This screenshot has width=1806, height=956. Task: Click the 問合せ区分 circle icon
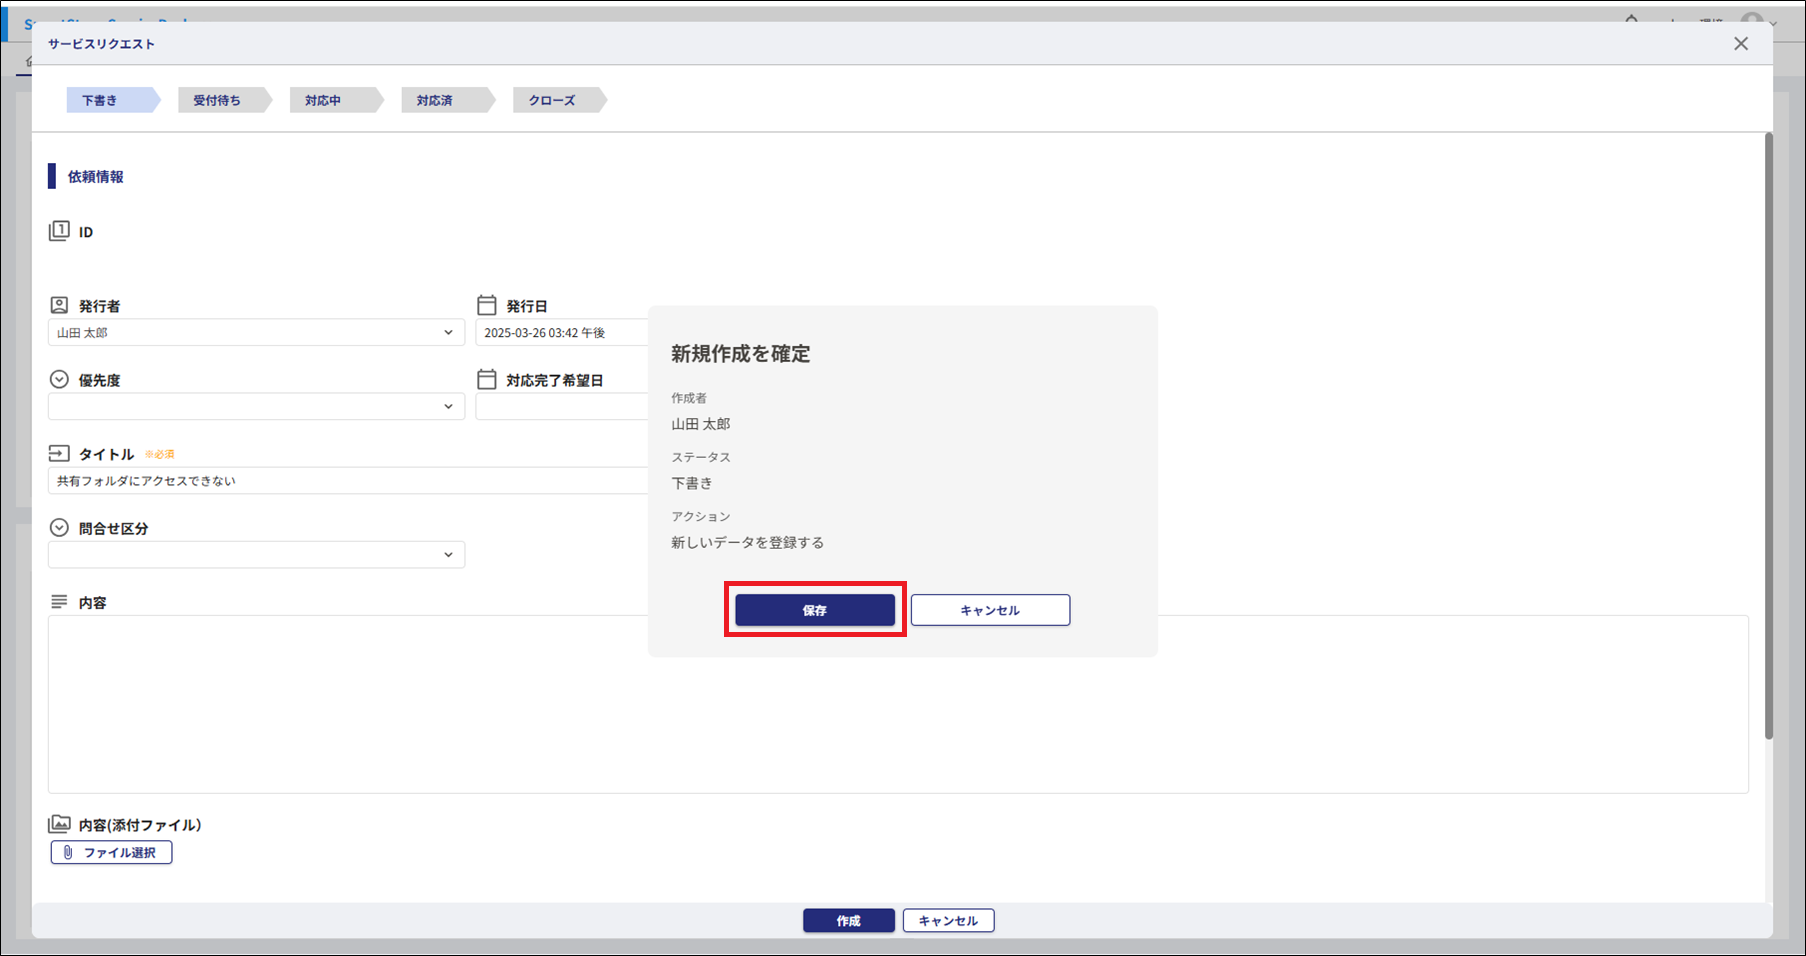[x=59, y=528]
